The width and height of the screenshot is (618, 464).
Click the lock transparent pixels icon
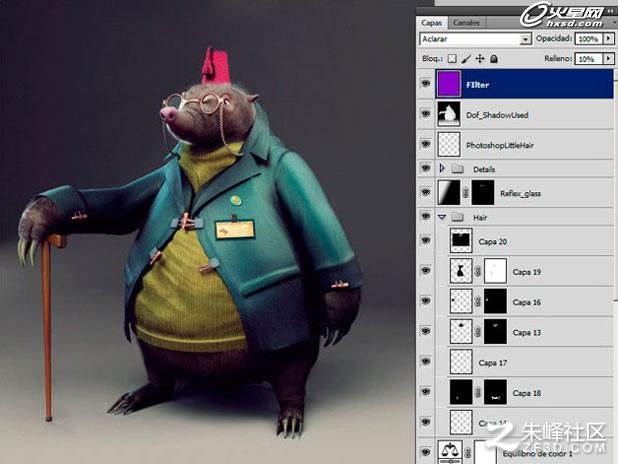tap(452, 59)
